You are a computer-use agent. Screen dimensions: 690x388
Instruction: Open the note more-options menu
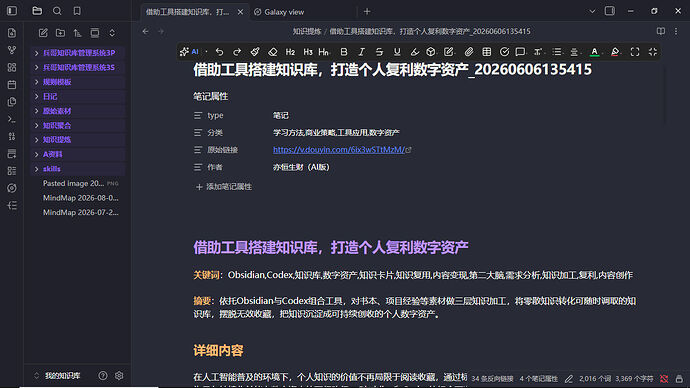click(676, 31)
